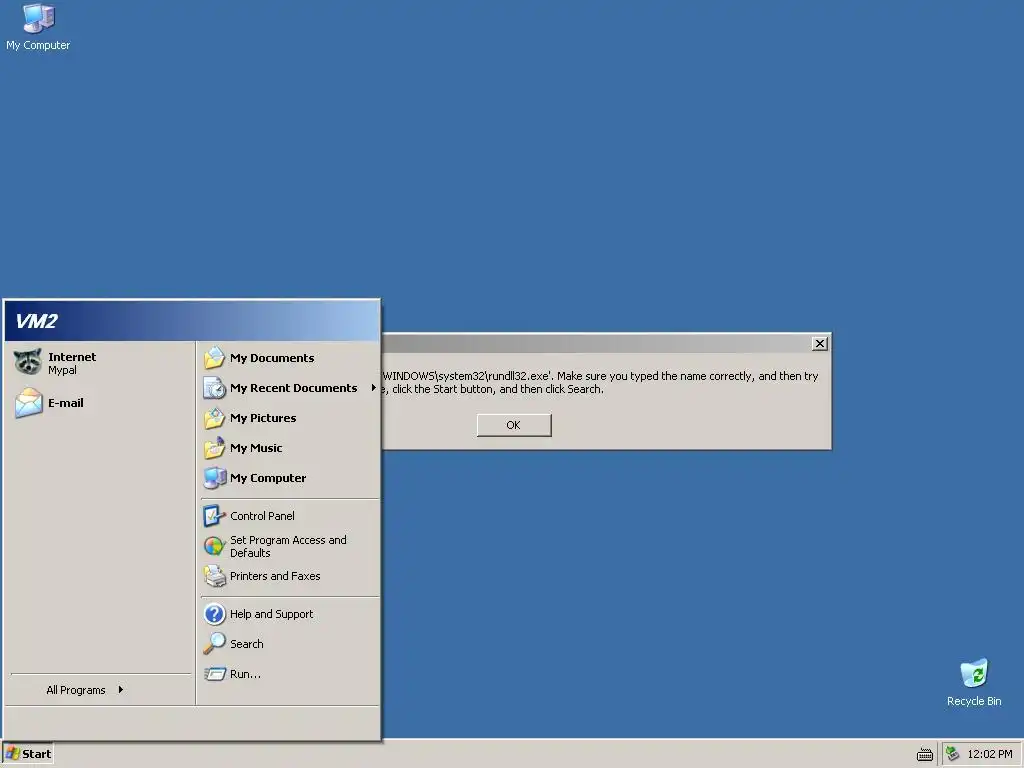The image size is (1024, 768).
Task: Click the Set Program Access icon
Action: [x=214, y=546]
